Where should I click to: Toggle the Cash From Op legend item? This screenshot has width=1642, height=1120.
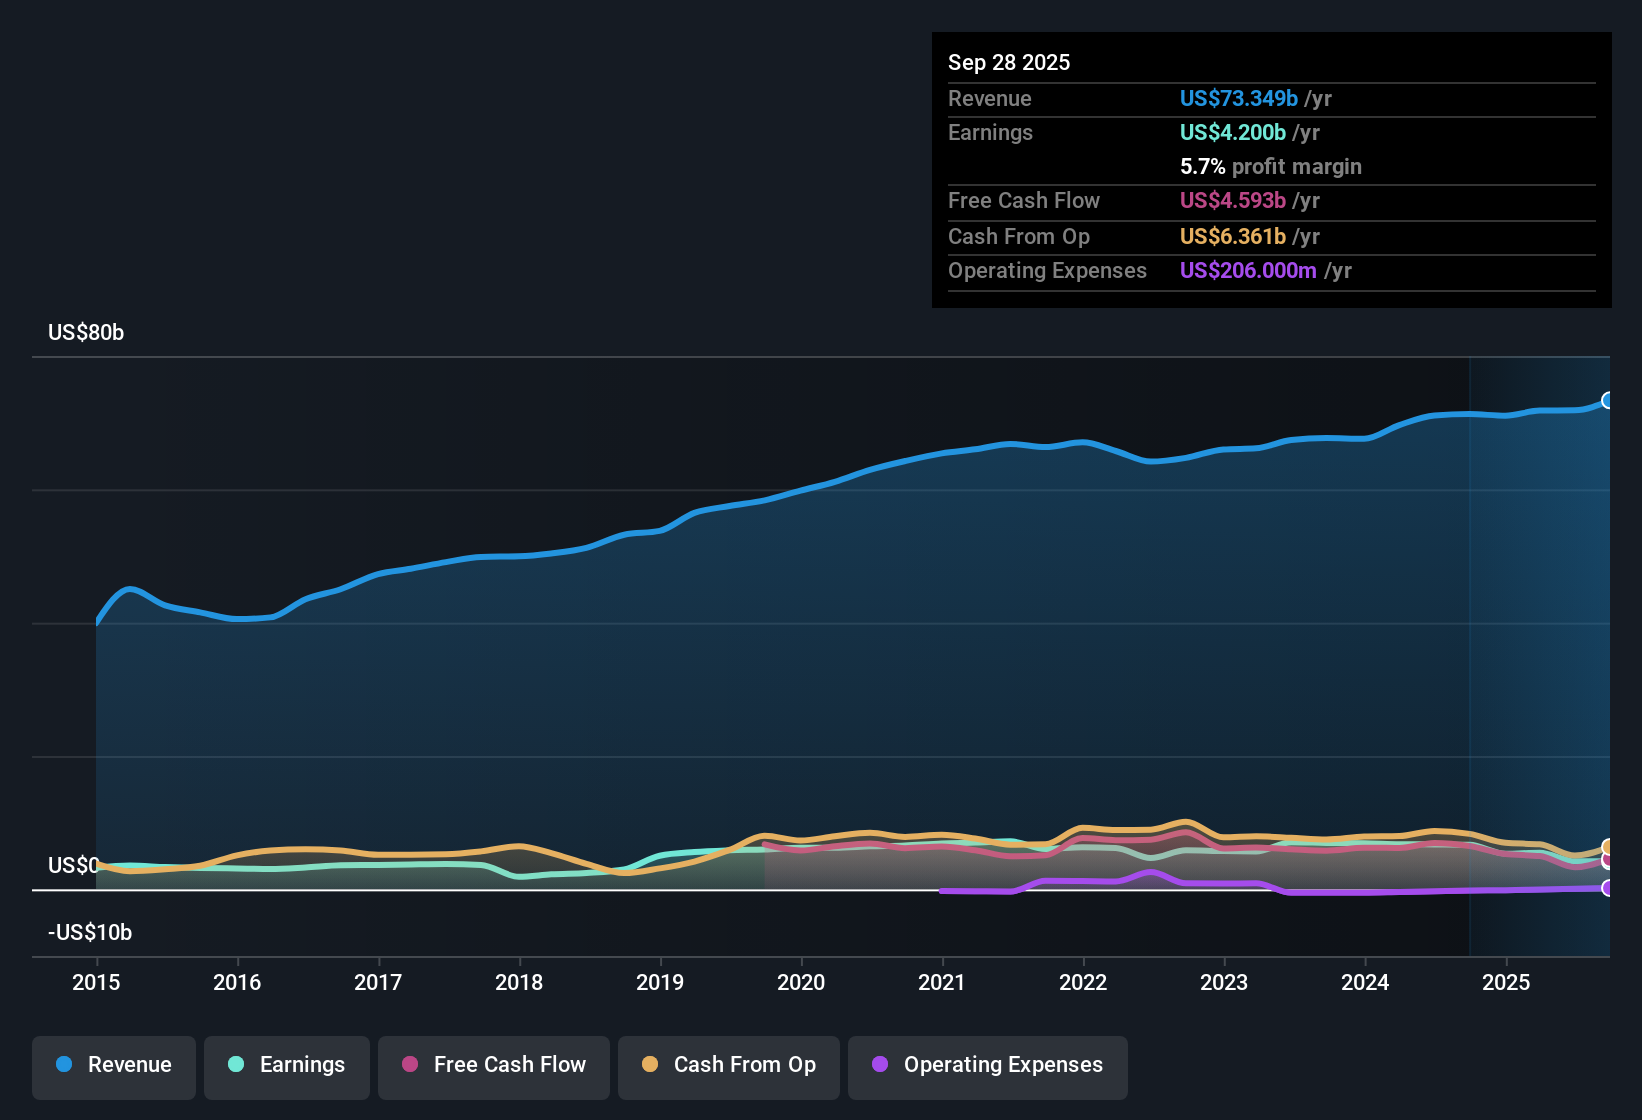[x=729, y=1067]
